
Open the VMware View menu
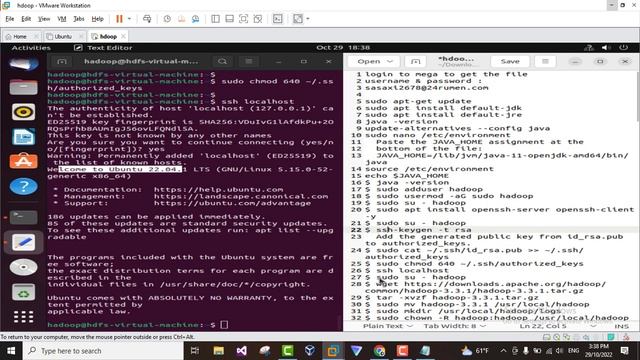pyautogui.click(x=44, y=19)
